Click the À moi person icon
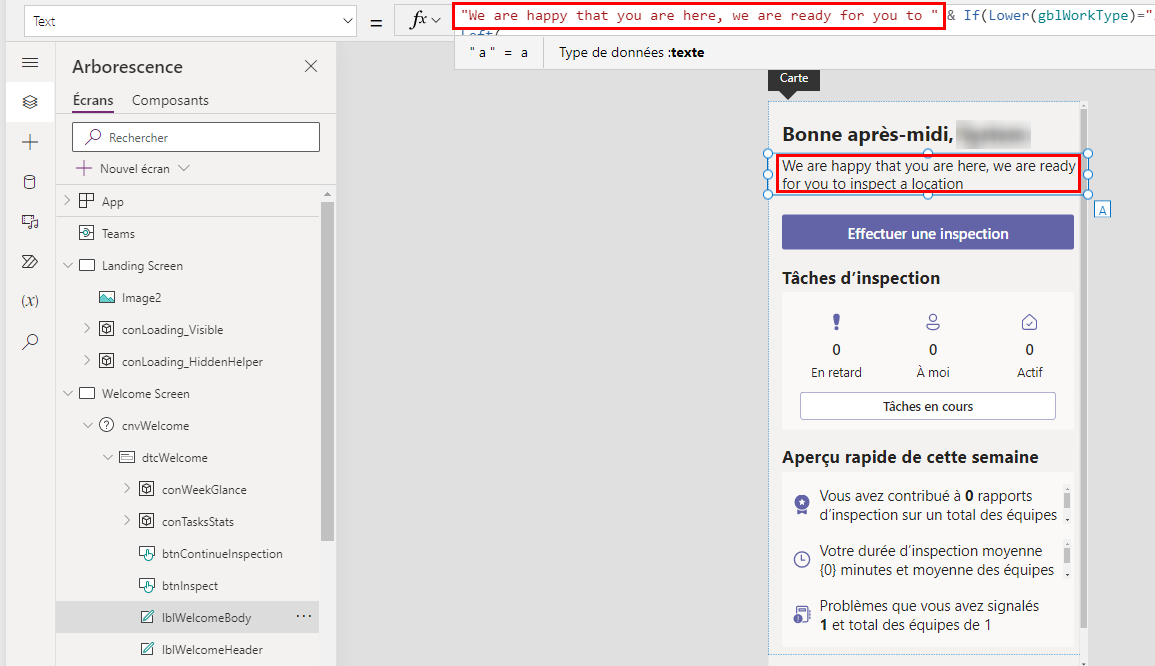The height and width of the screenshot is (666, 1155). 933,322
